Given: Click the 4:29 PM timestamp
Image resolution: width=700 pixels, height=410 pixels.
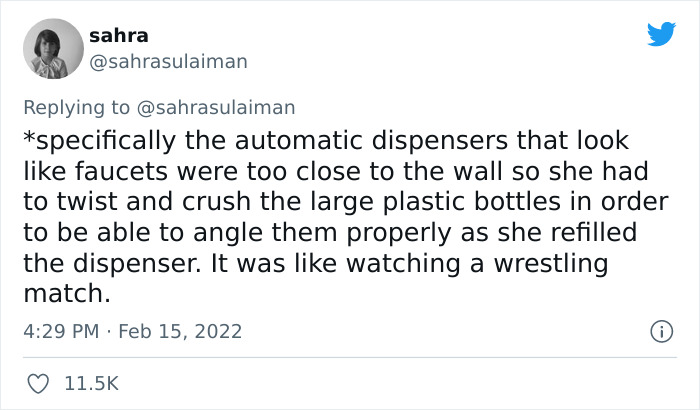Looking at the screenshot, I should click(x=61, y=331).
